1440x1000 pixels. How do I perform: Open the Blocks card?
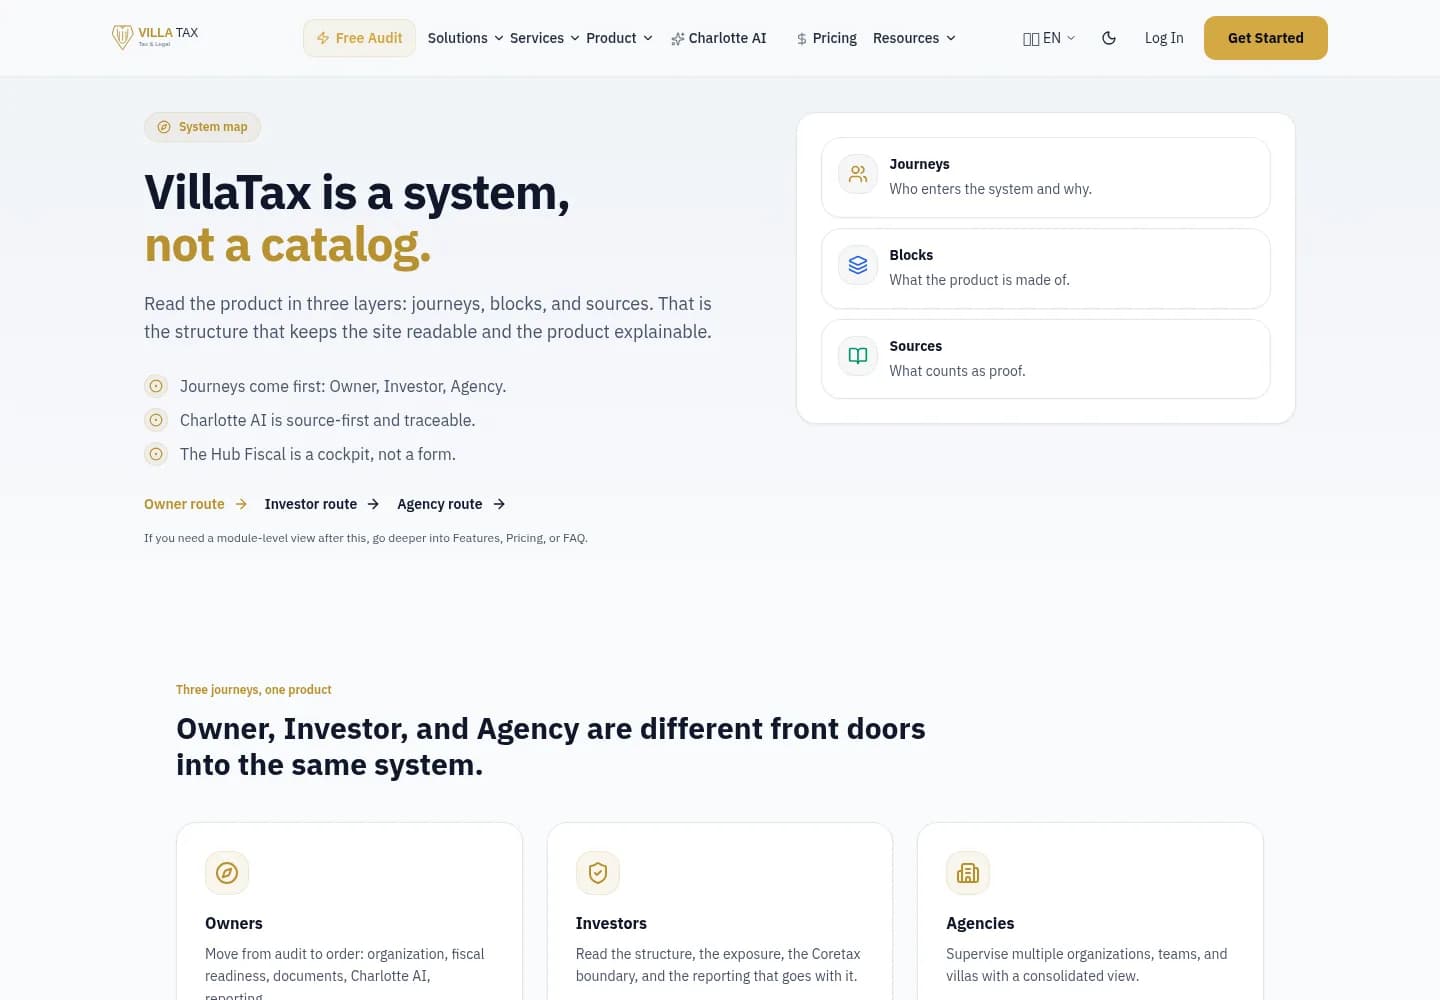[x=1046, y=268]
